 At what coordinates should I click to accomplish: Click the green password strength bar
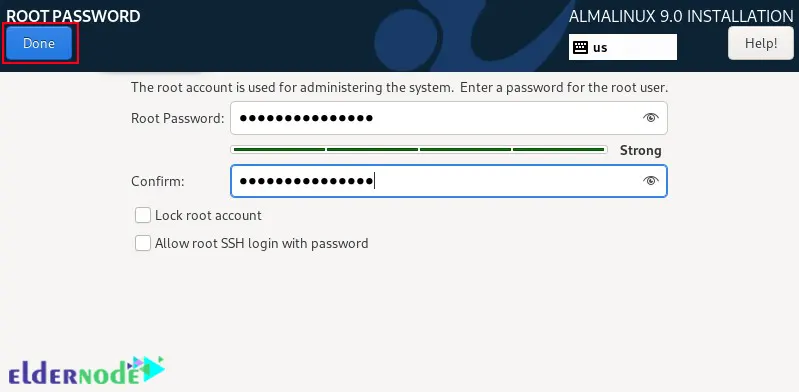(x=419, y=150)
